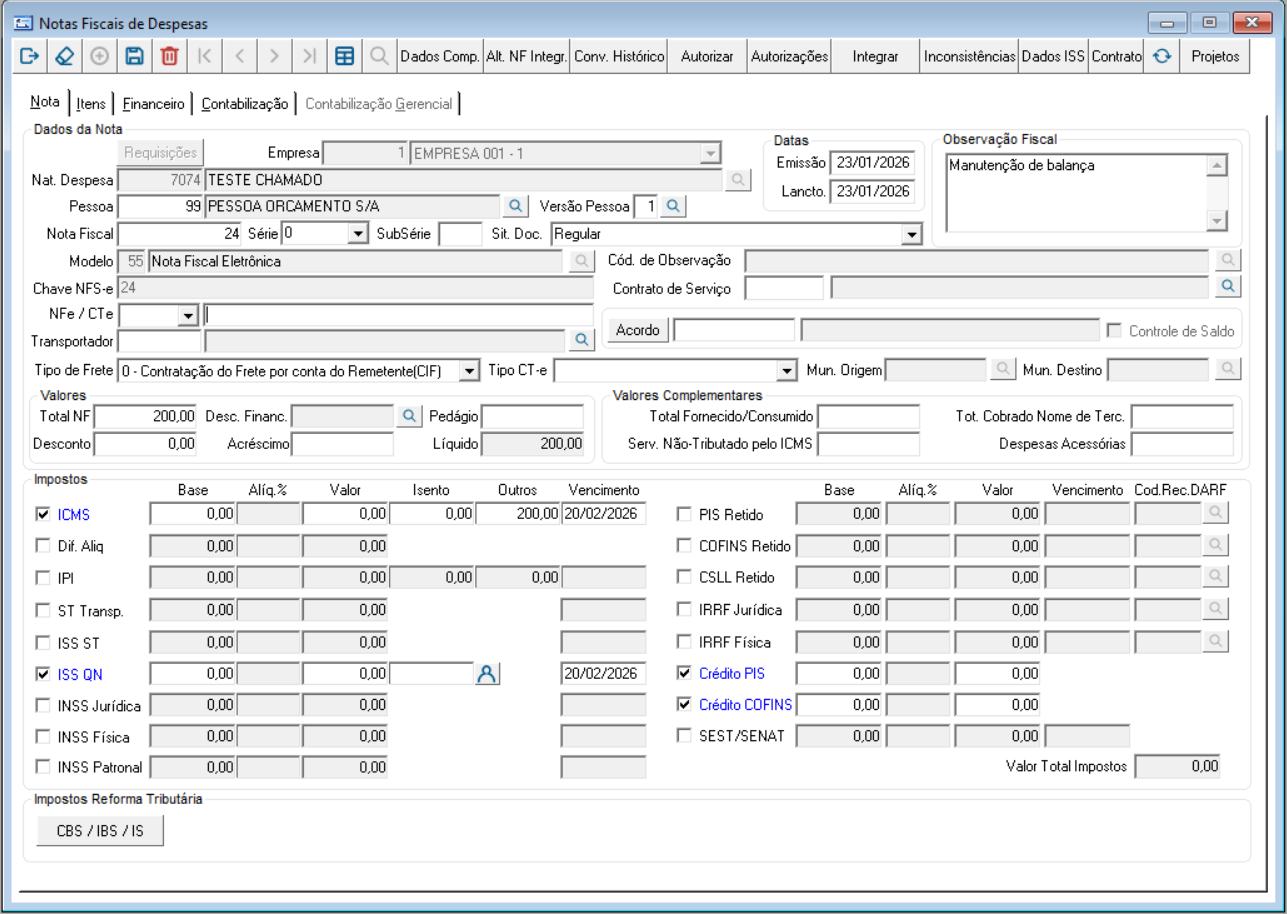
Task: Uncheck the ICMS checkbox
Action: tap(43, 515)
